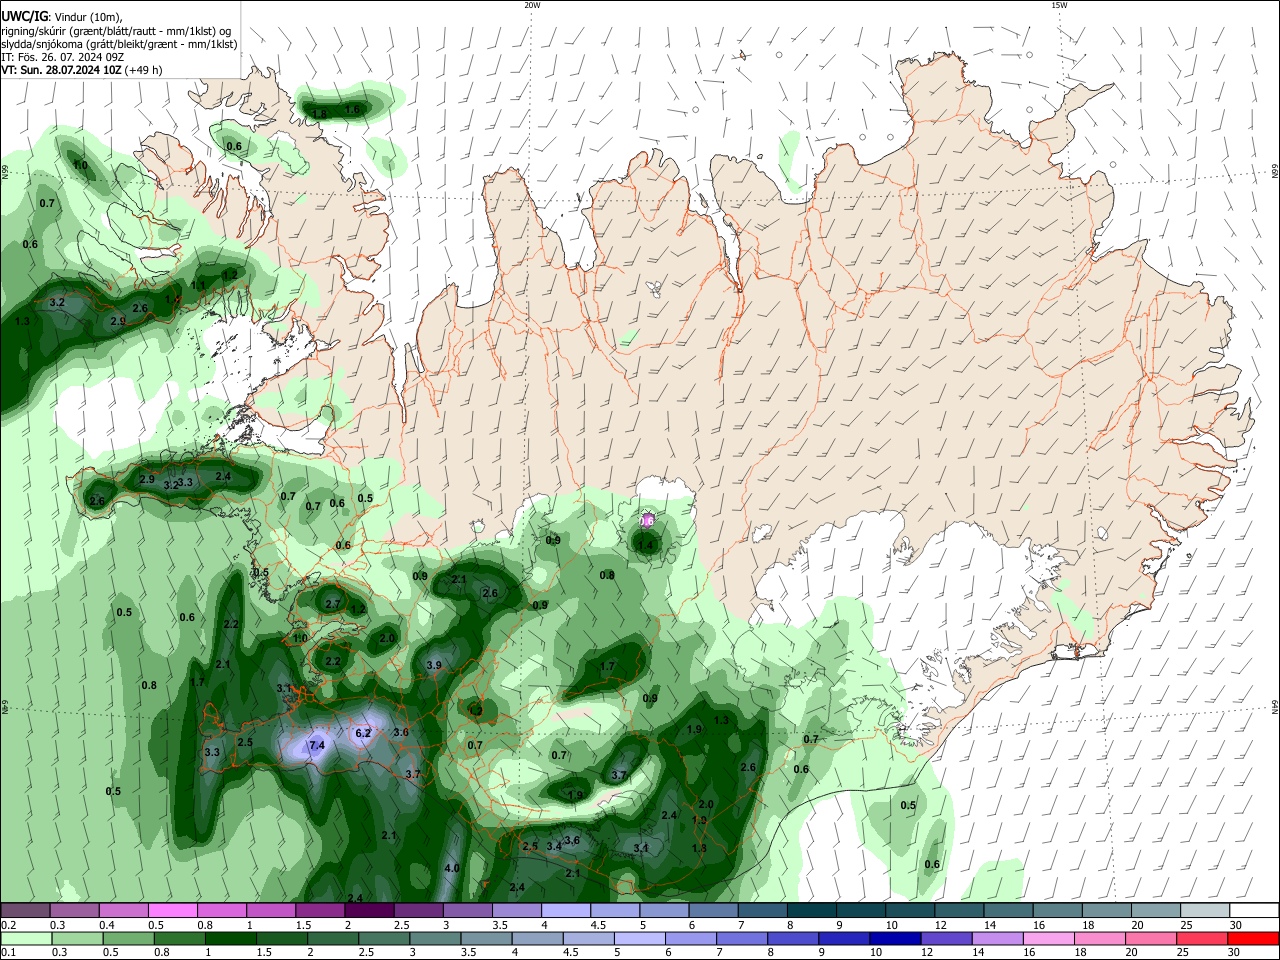Click the bright red 30 mm rain swatch
Screen dimensions: 1280x960
pos(1254,938)
